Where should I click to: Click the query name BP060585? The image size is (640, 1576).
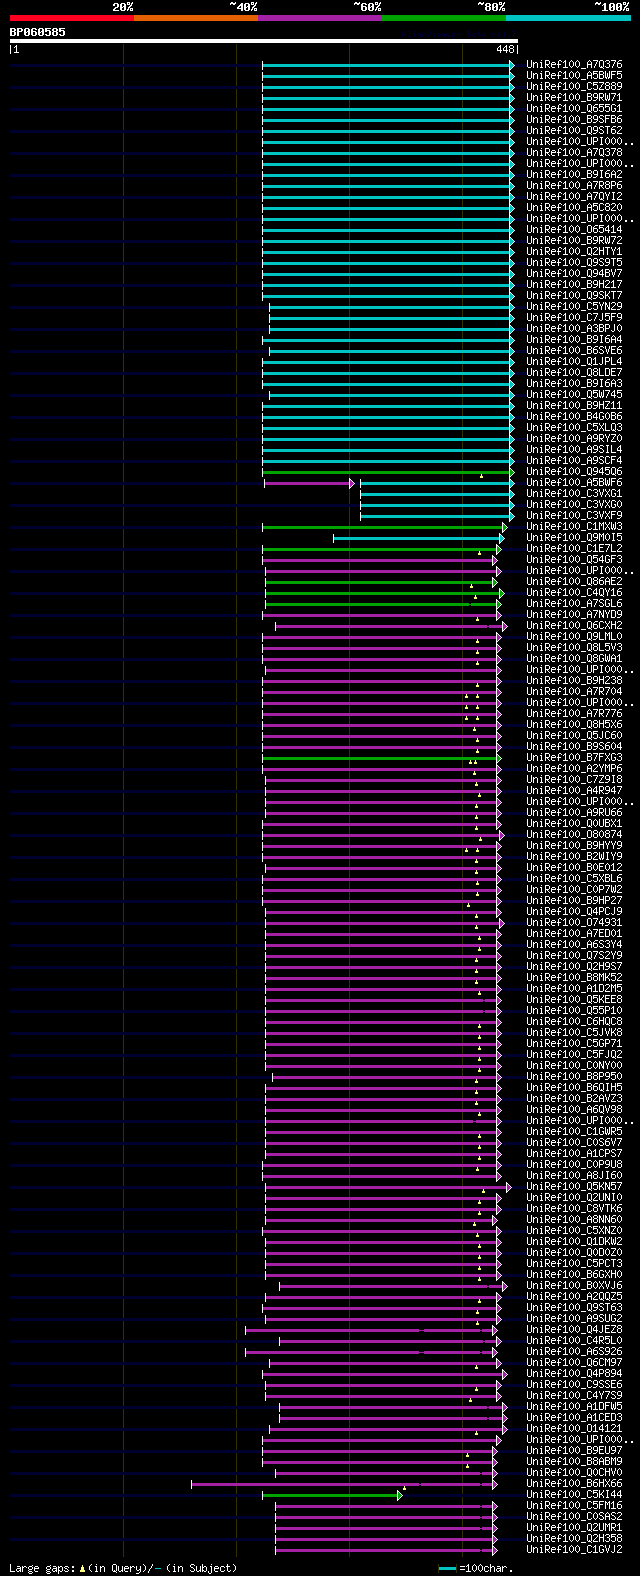click(38, 32)
